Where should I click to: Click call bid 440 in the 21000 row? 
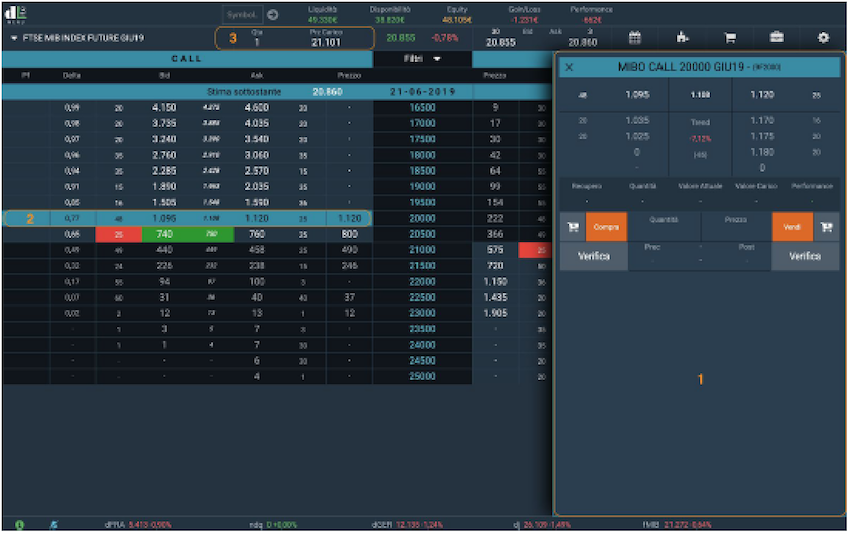click(164, 250)
